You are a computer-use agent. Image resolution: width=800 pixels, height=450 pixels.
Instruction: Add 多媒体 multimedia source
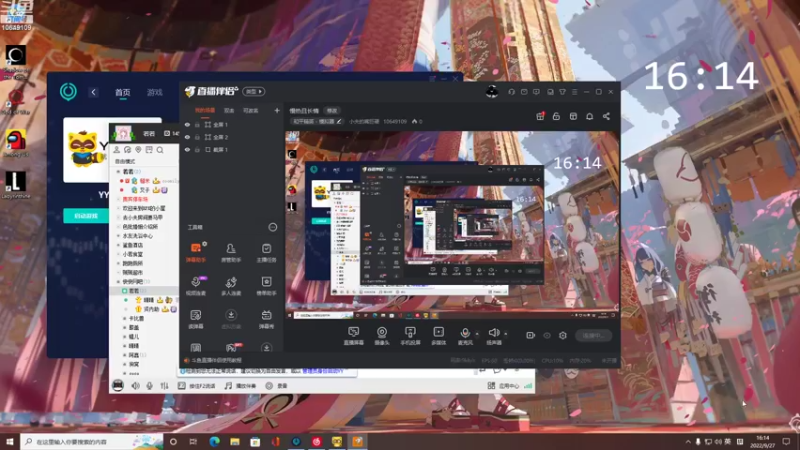tap(438, 336)
